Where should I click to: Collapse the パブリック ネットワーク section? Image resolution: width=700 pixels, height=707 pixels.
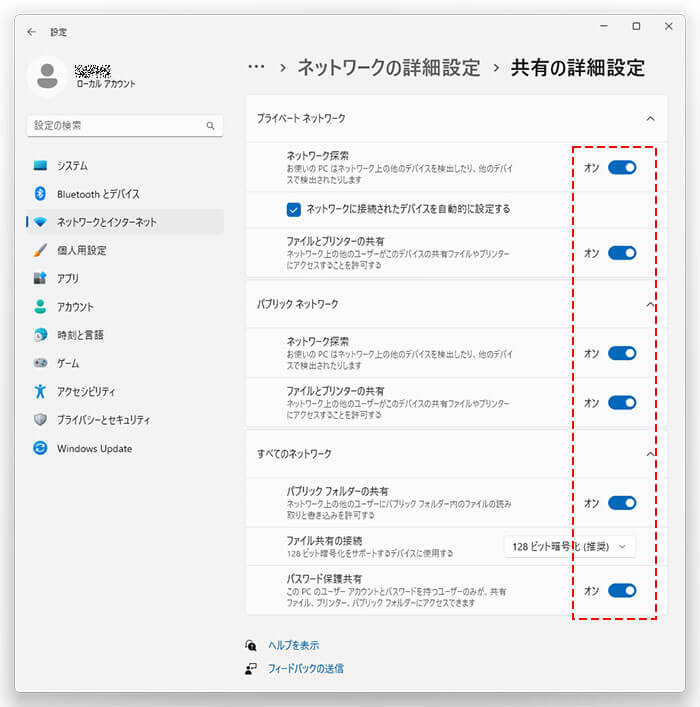point(650,304)
